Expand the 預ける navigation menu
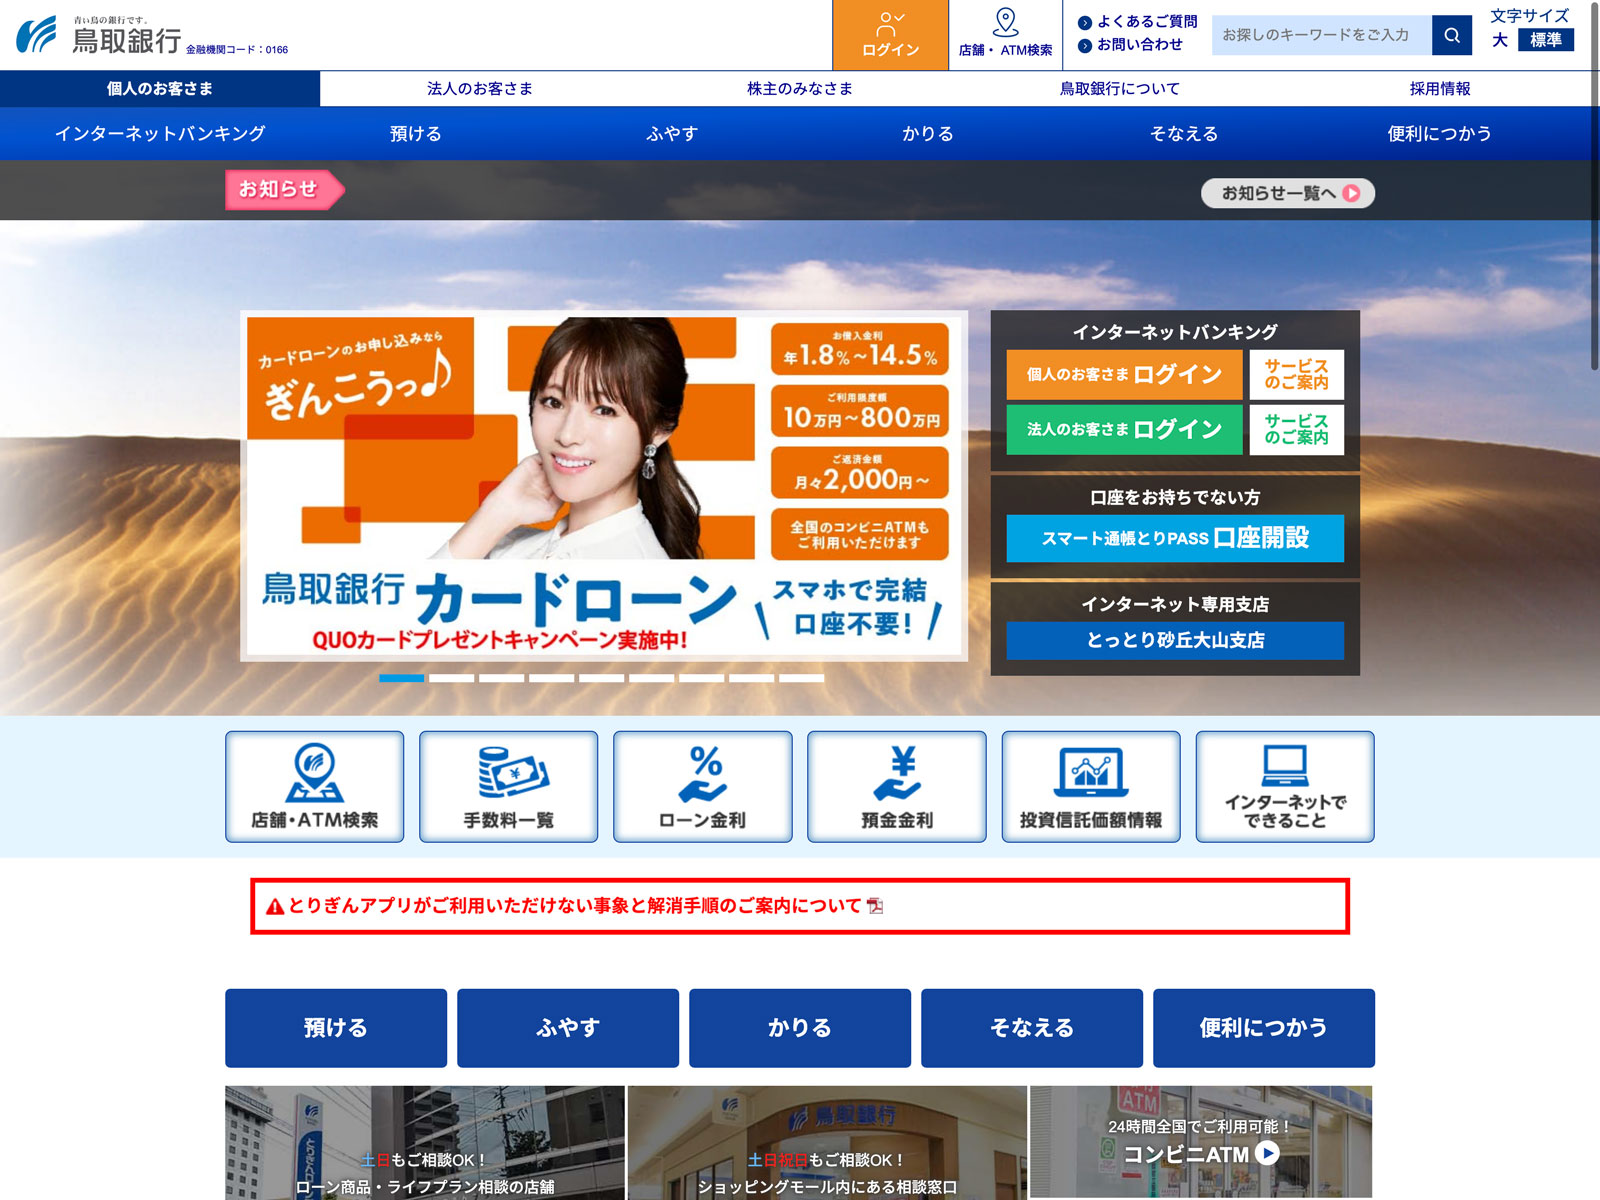Viewport: 1600px width, 1200px height. coord(415,133)
